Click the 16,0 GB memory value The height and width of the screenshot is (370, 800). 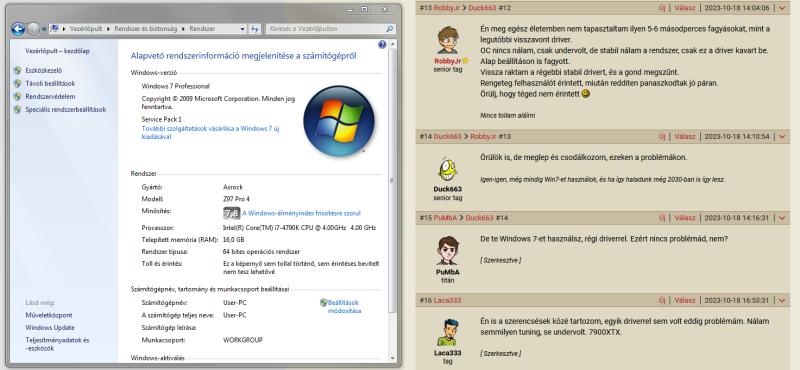(234, 240)
